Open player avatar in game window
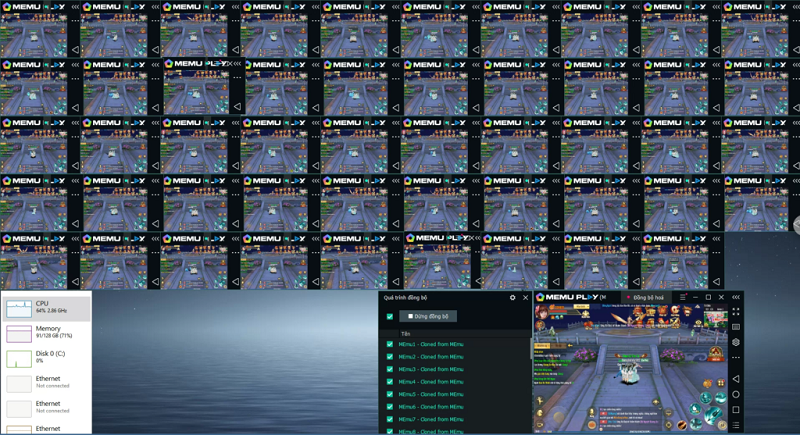 point(543,312)
